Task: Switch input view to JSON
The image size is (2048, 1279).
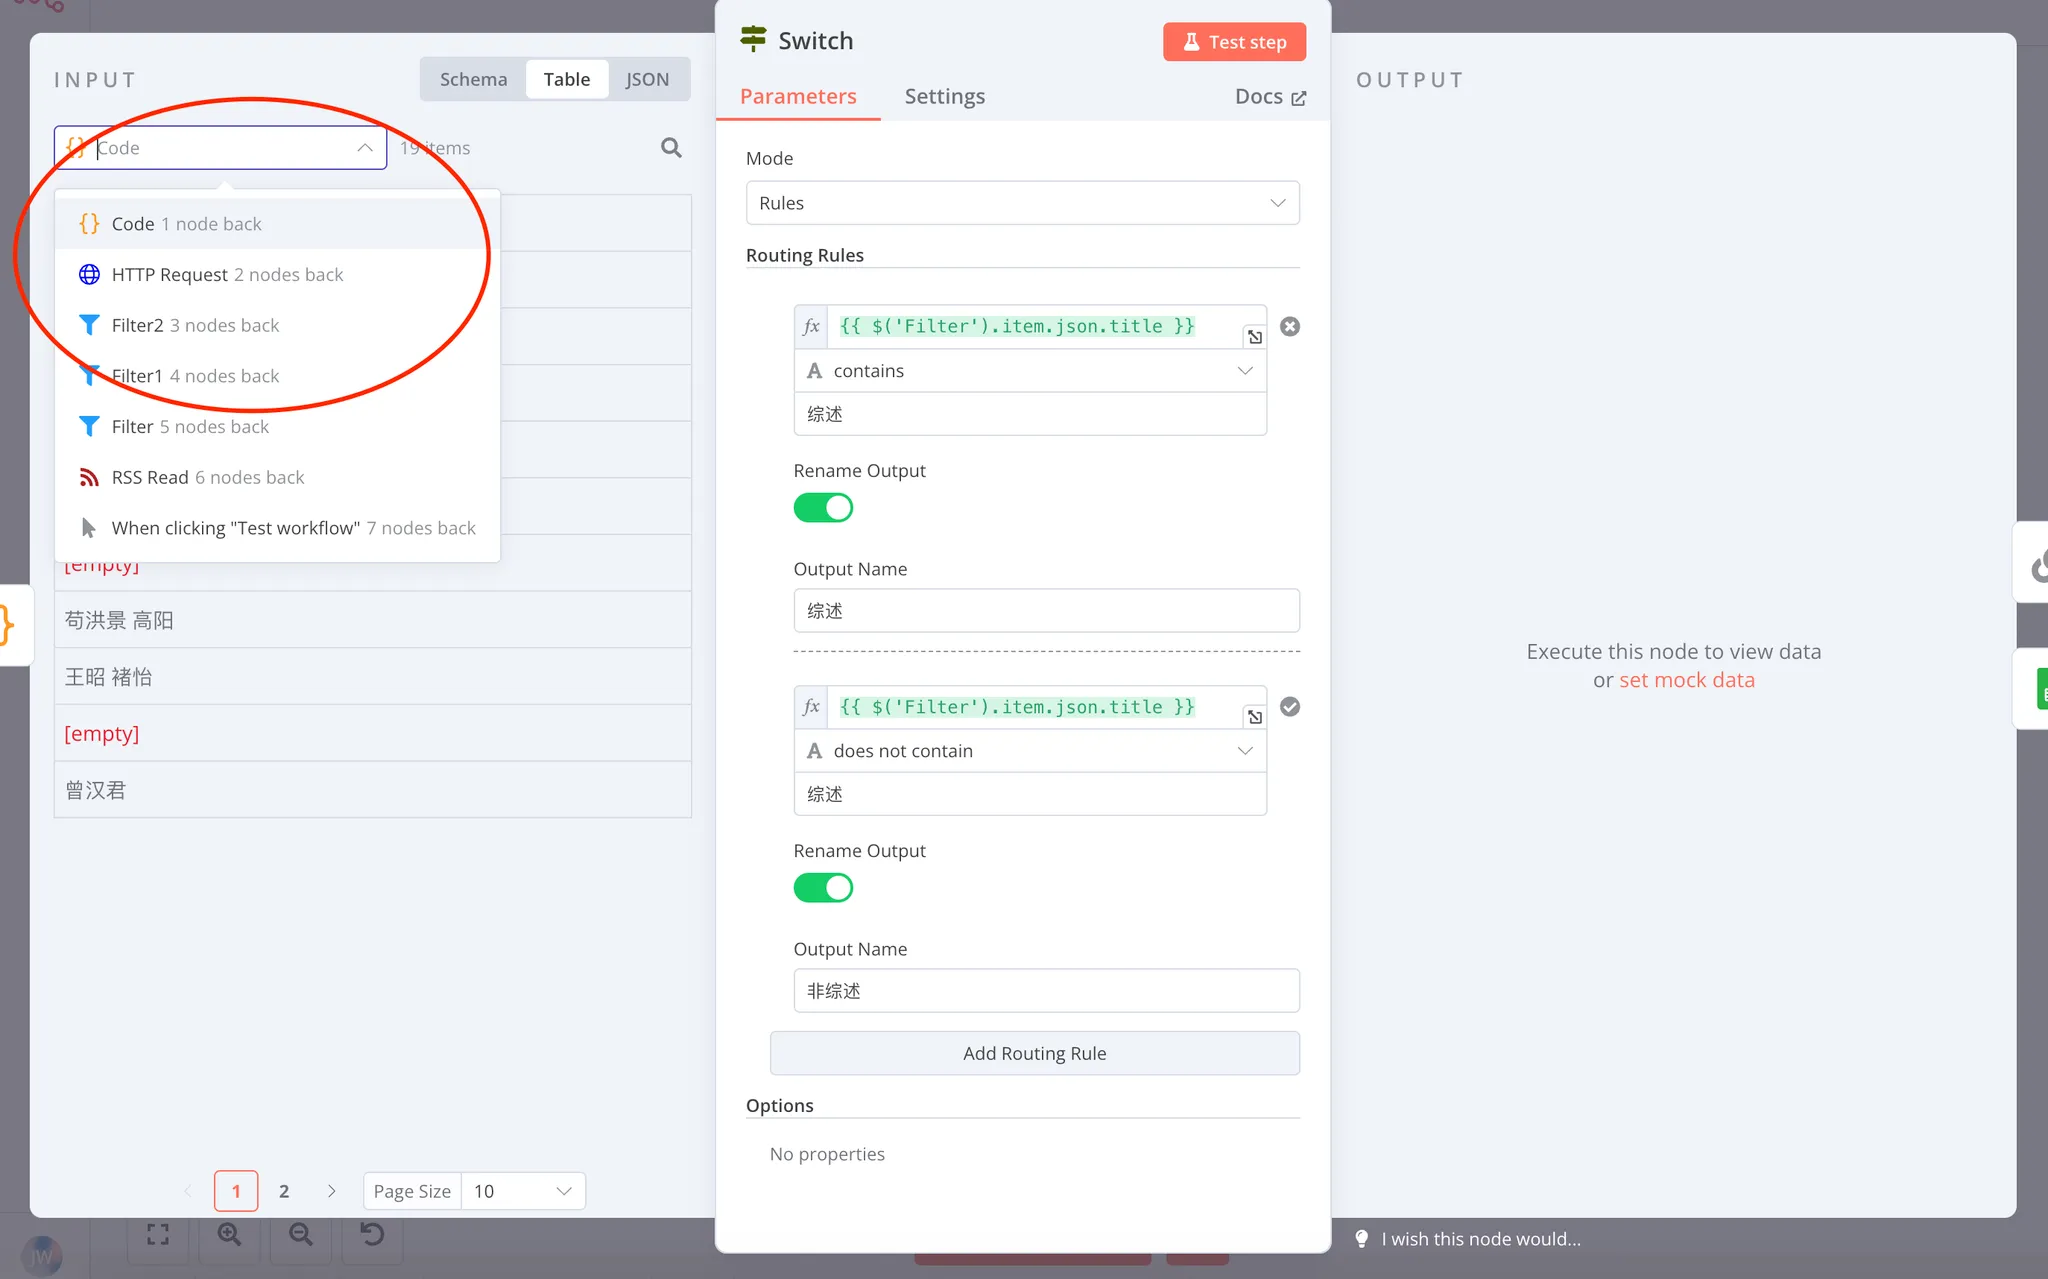Action: click(x=647, y=79)
